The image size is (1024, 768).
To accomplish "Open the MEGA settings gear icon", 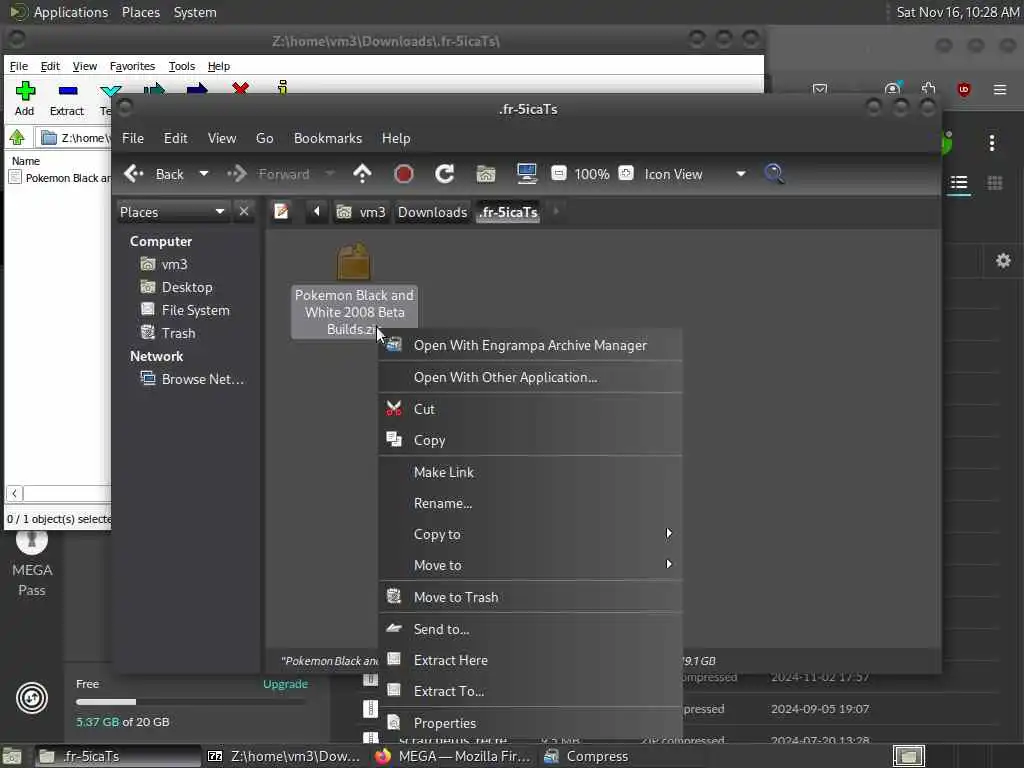I will pyautogui.click(x=1003, y=261).
